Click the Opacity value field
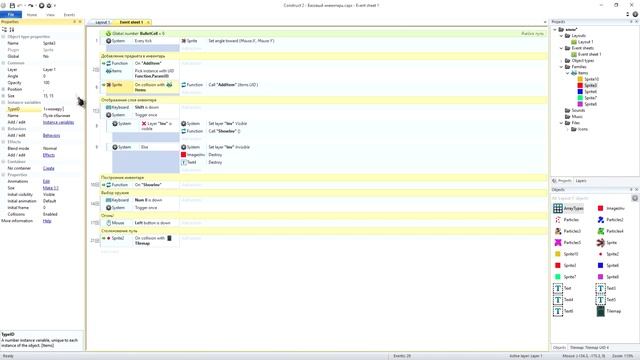 click(x=62, y=82)
